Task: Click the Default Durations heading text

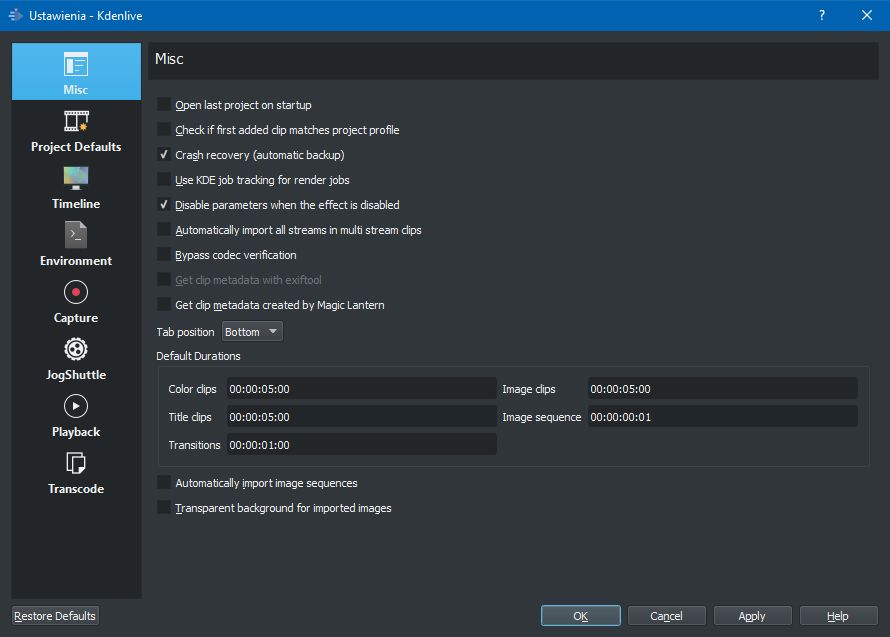Action: 198,356
